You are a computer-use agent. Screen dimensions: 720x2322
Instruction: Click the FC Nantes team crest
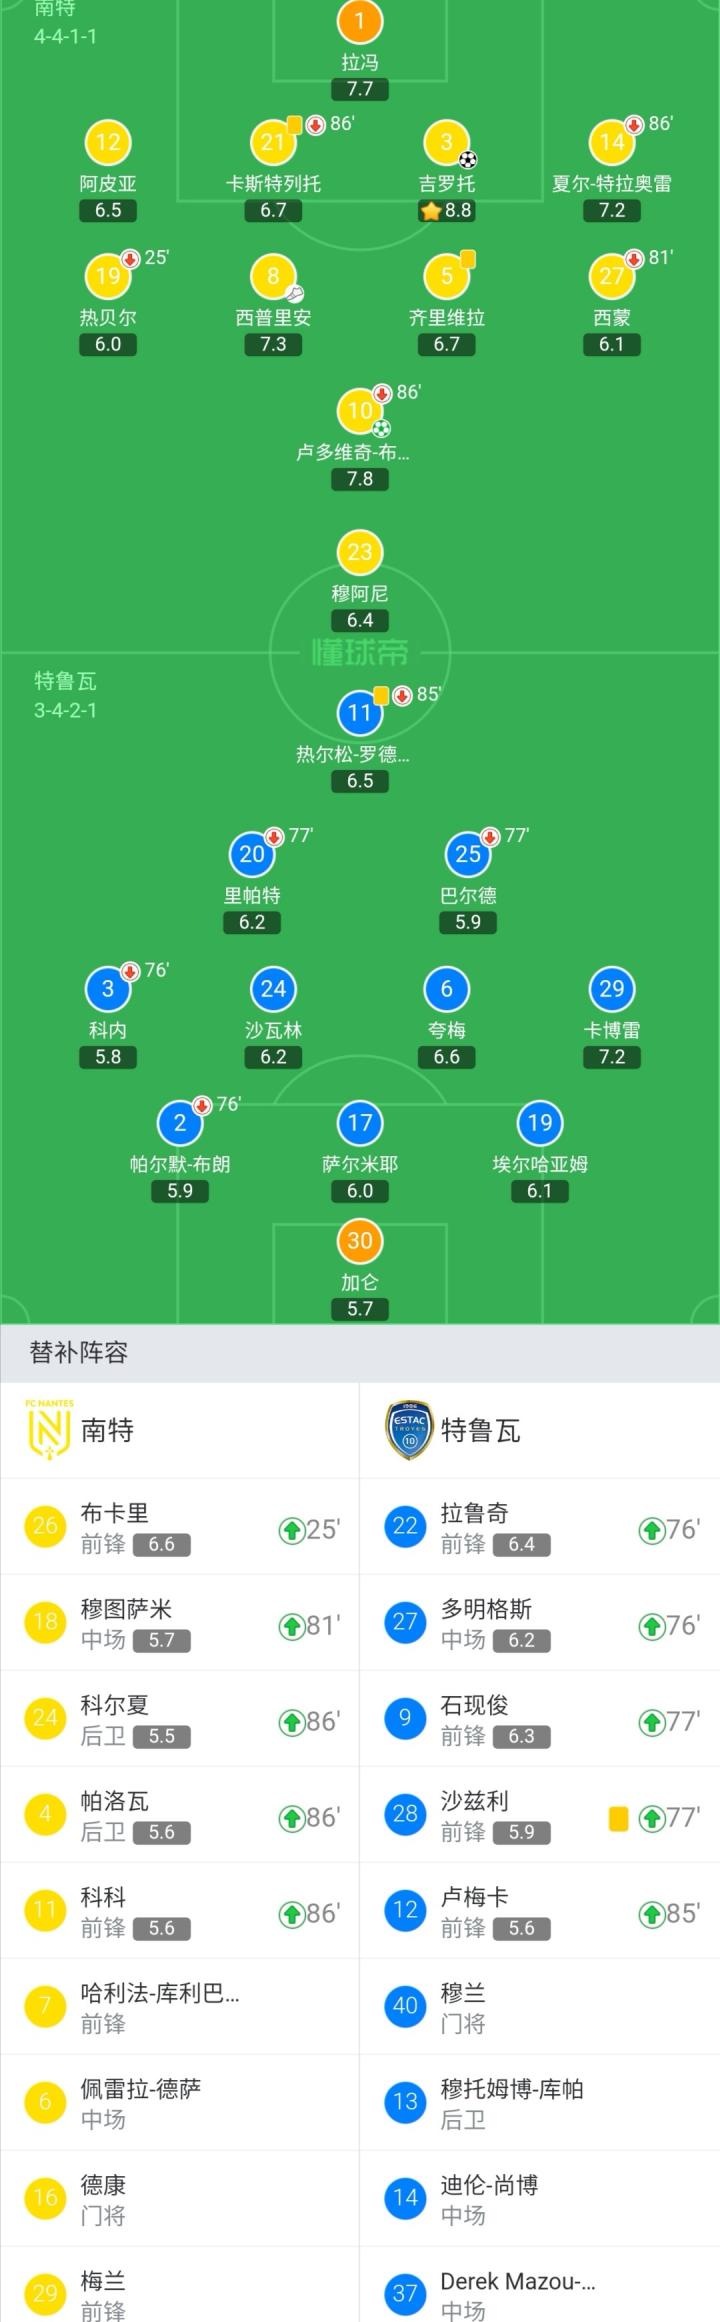coord(49,1430)
